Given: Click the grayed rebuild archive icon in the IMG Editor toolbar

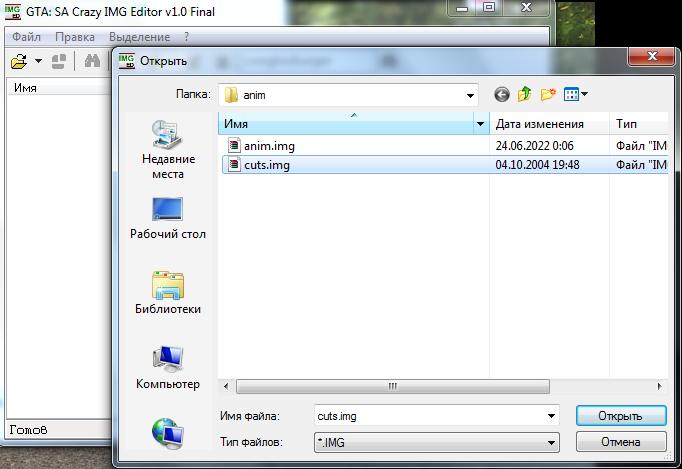Looking at the screenshot, I should pos(59,61).
